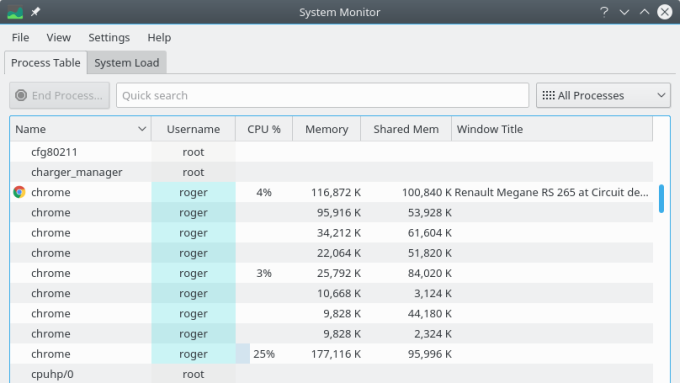
Task: Select the charger_manager process
Action: tap(331, 172)
